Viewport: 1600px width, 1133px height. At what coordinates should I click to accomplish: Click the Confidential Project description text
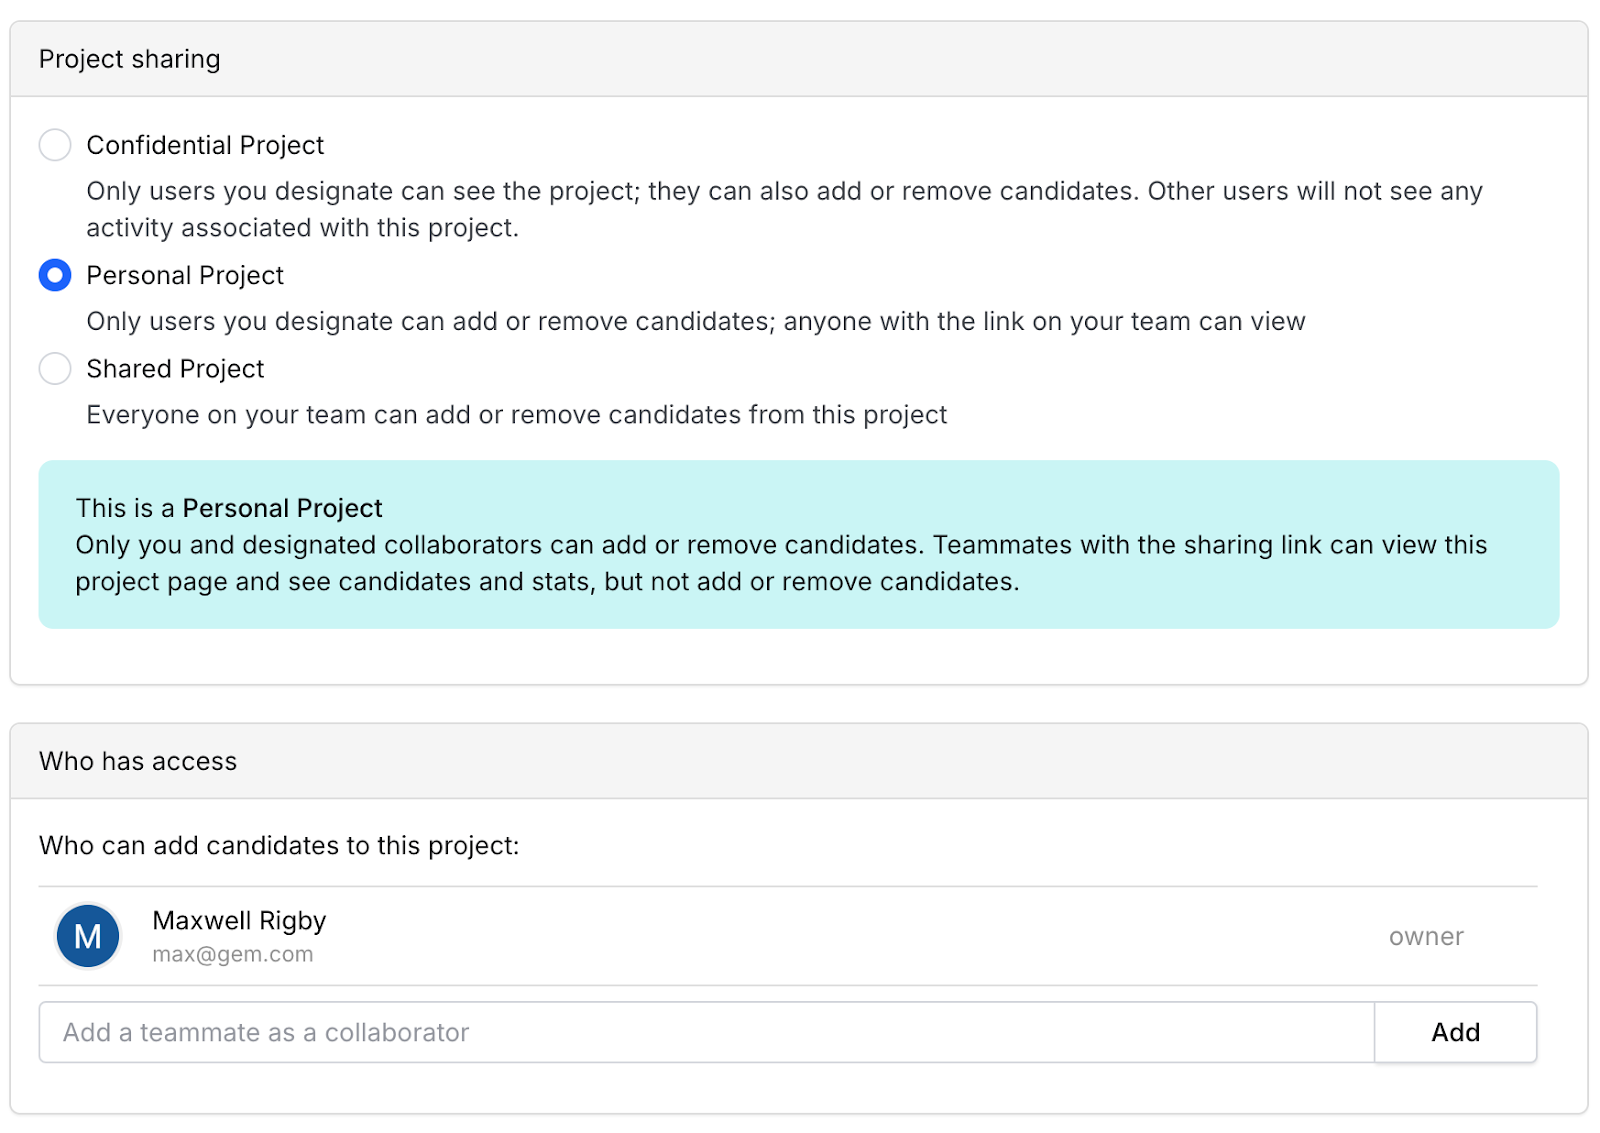click(x=784, y=209)
